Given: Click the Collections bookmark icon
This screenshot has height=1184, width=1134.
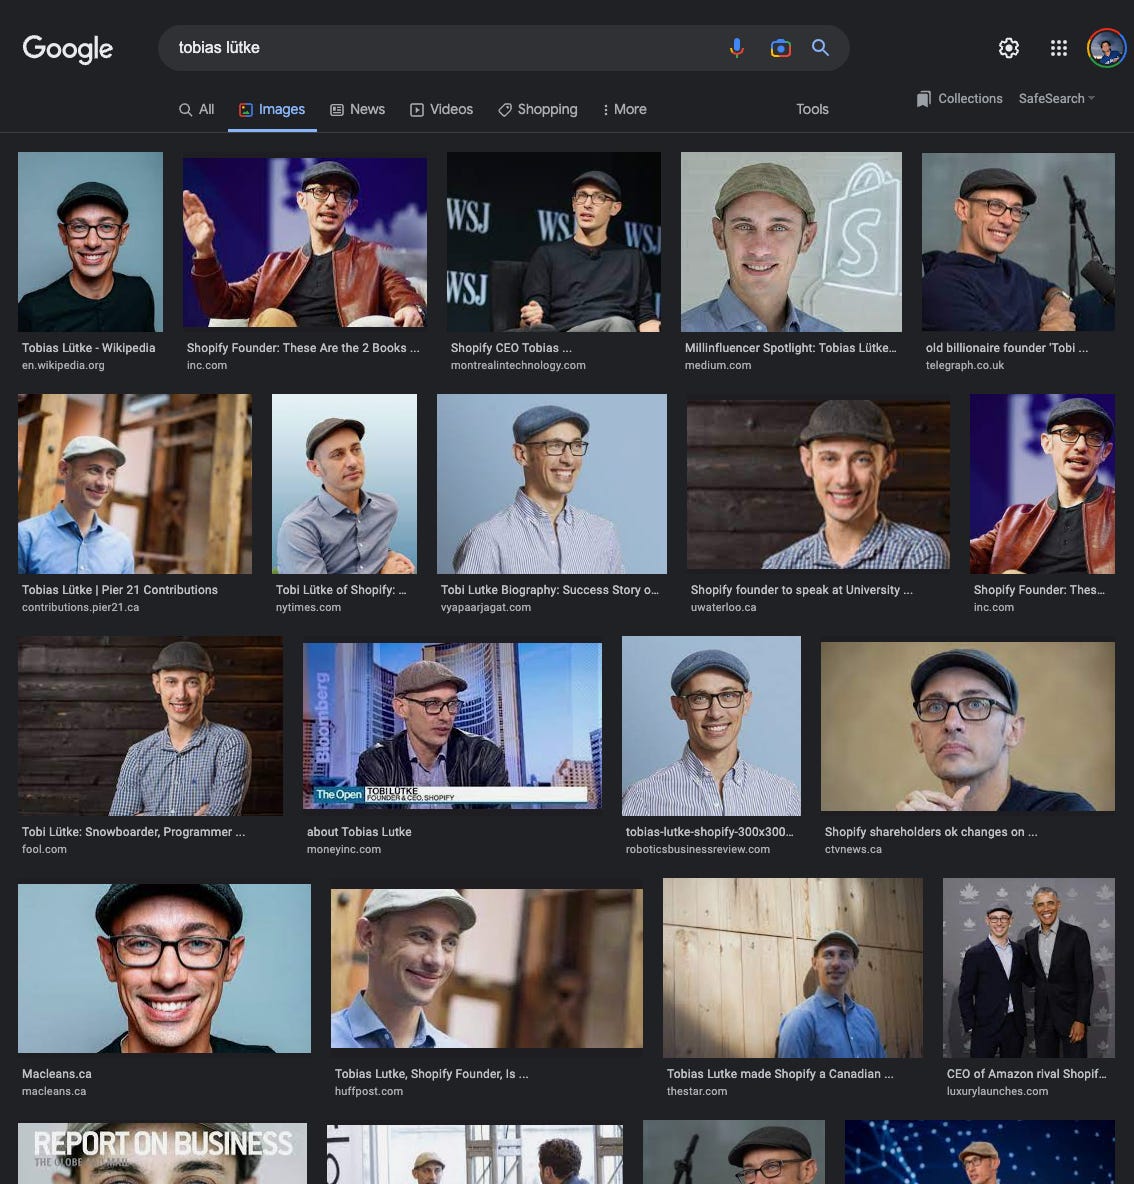Looking at the screenshot, I should coord(923,99).
